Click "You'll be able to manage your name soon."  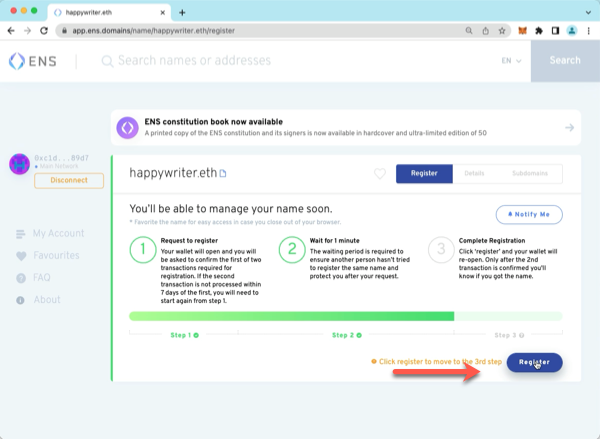coord(231,209)
